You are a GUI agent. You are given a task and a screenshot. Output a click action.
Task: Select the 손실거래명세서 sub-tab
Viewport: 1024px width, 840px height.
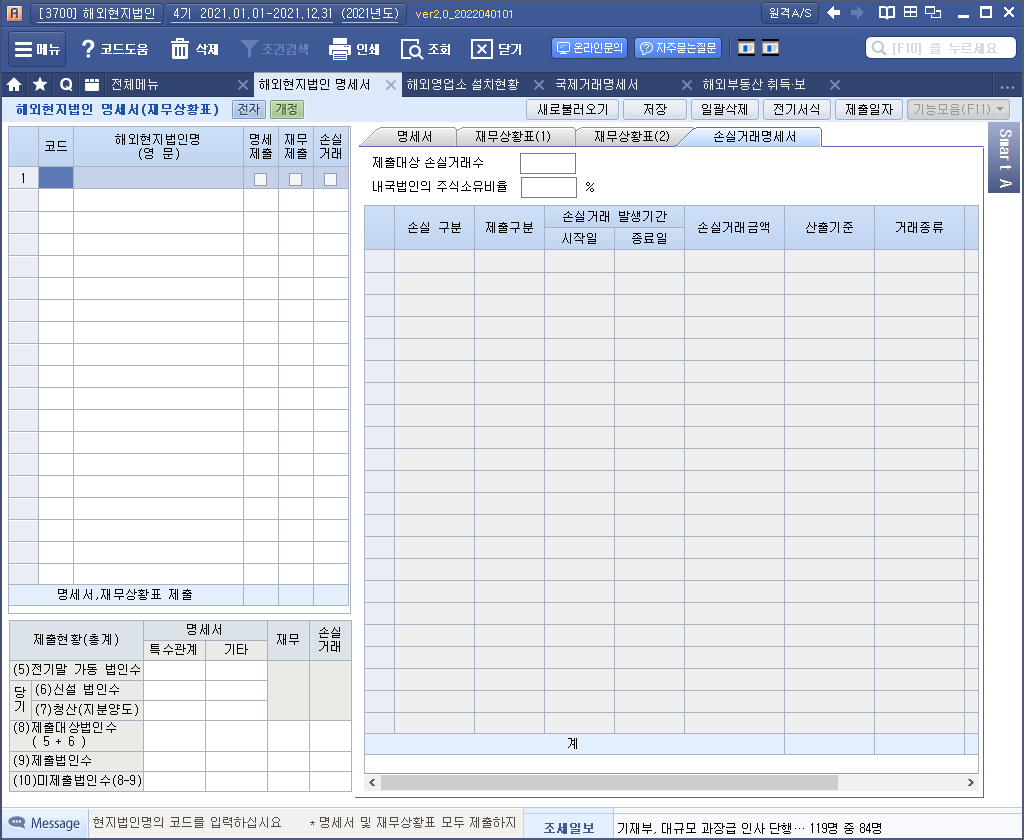point(754,137)
